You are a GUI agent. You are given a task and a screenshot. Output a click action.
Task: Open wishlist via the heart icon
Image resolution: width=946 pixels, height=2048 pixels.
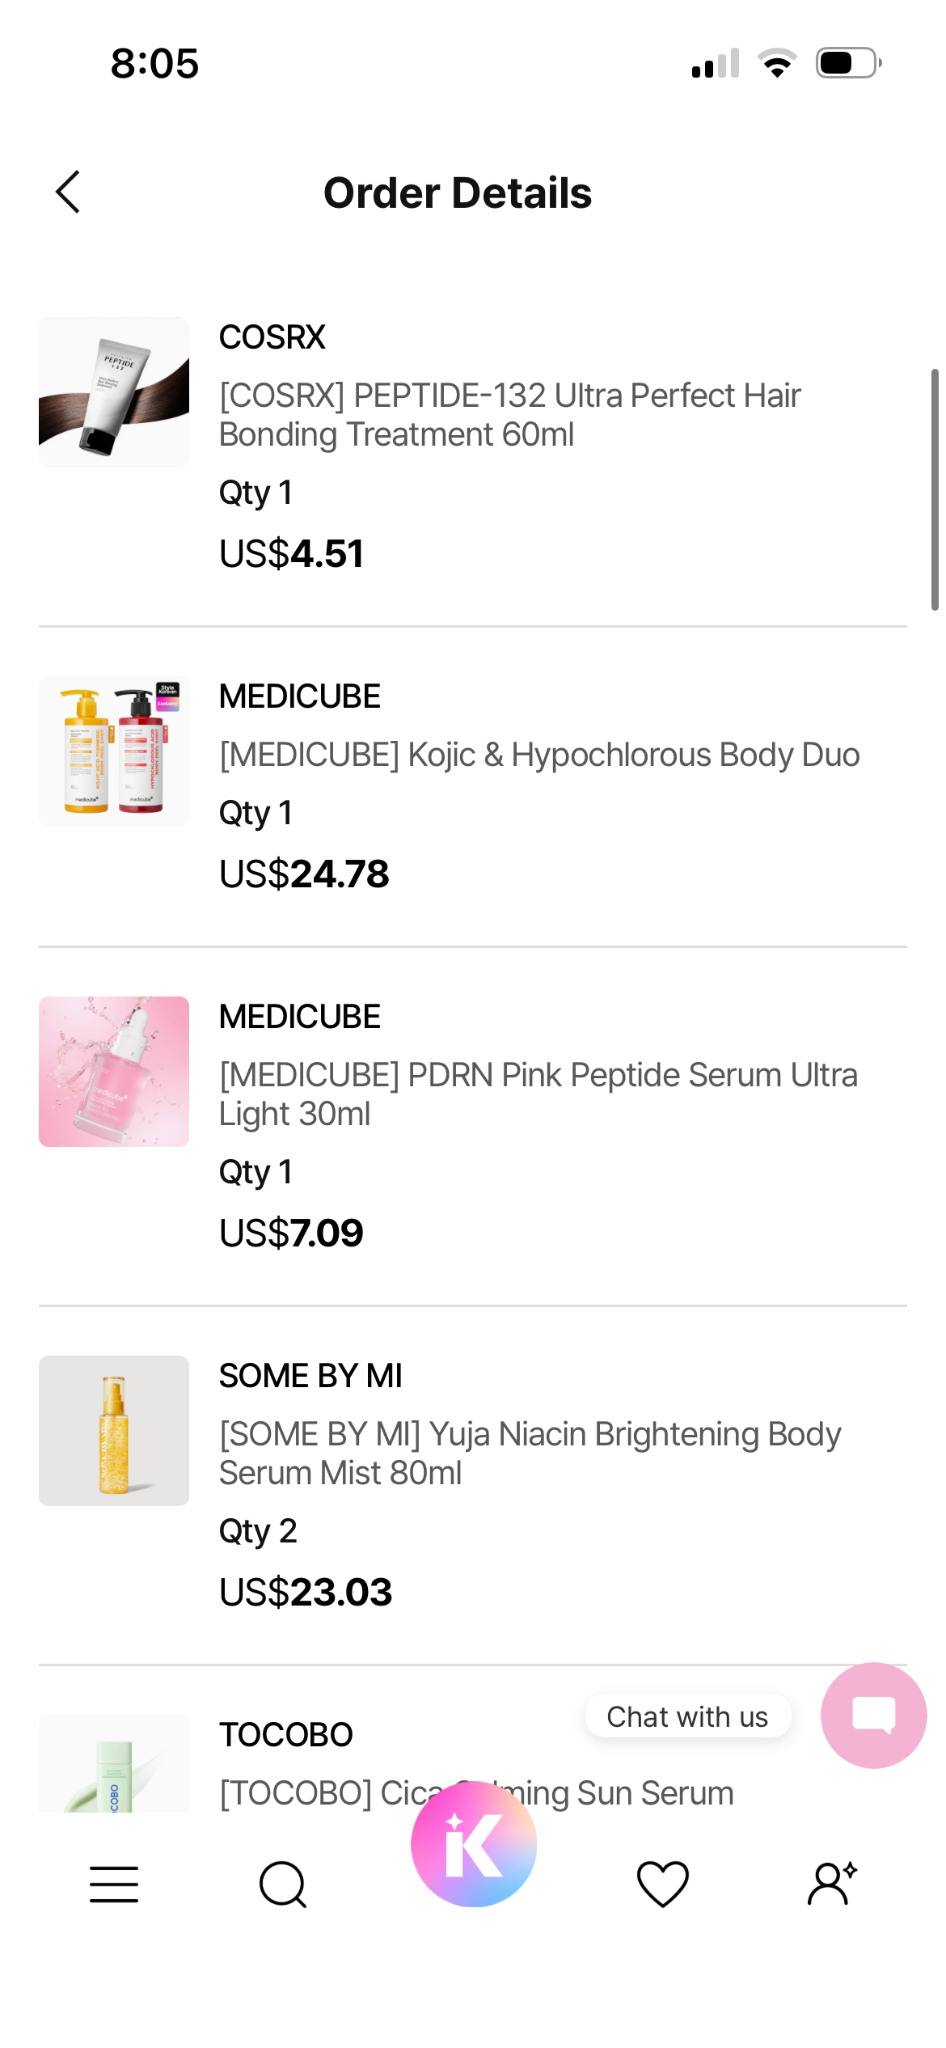pos(663,1884)
